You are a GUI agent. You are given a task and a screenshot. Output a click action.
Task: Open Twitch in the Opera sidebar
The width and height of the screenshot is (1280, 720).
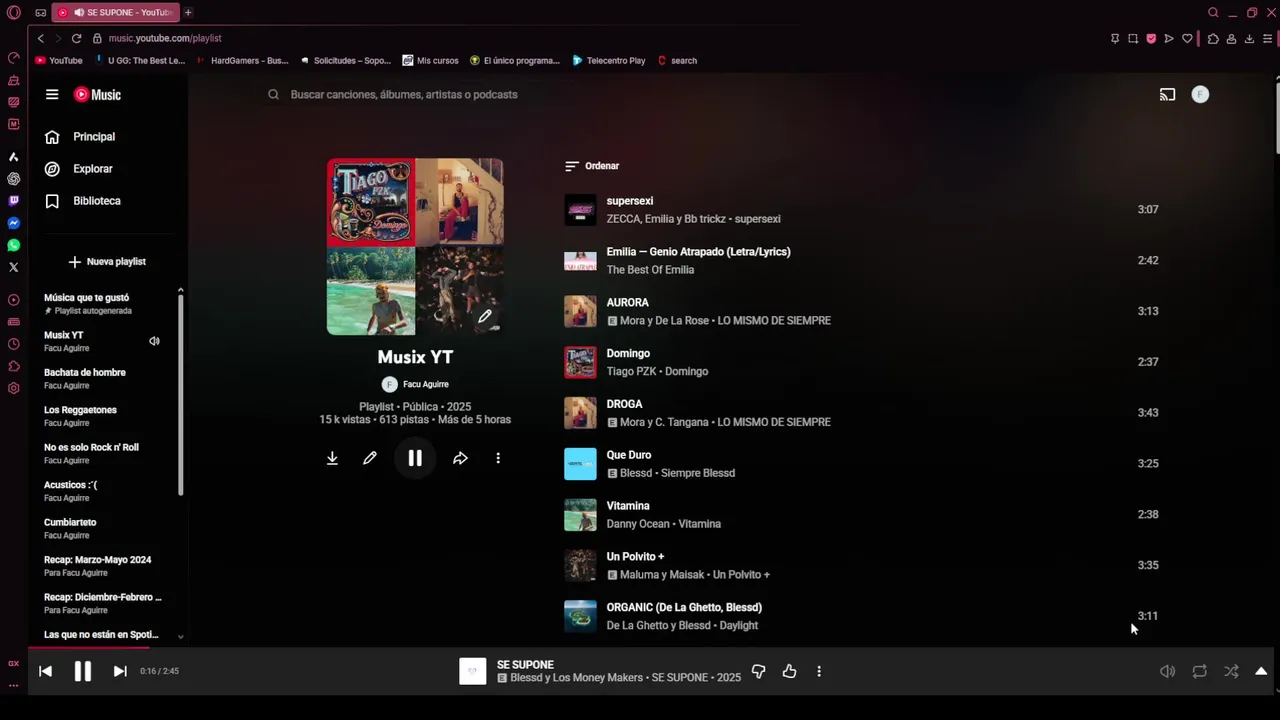14,201
